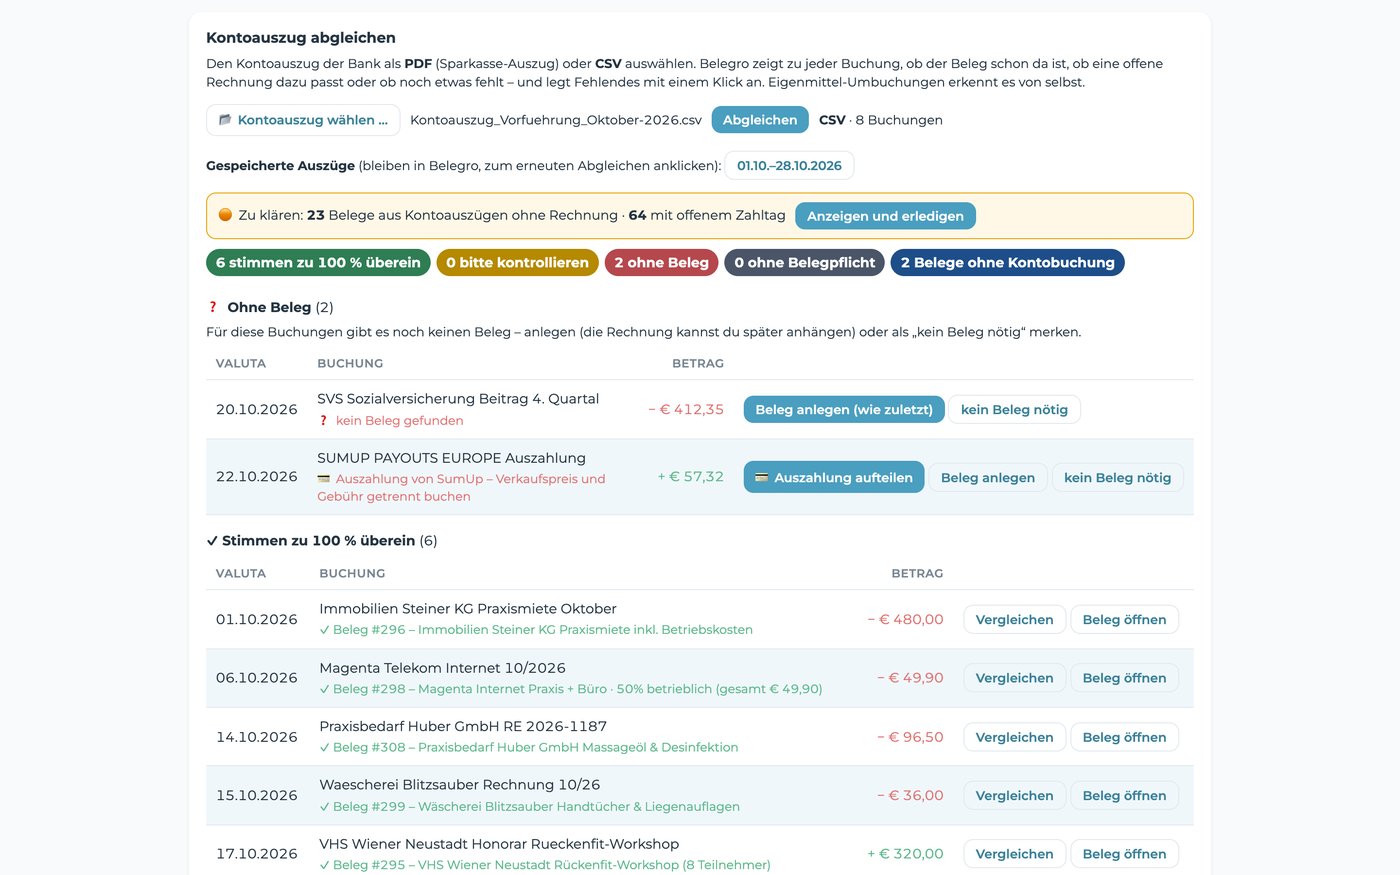Click Anzeigen und erledigen
The image size is (1400, 875).
coord(885,216)
